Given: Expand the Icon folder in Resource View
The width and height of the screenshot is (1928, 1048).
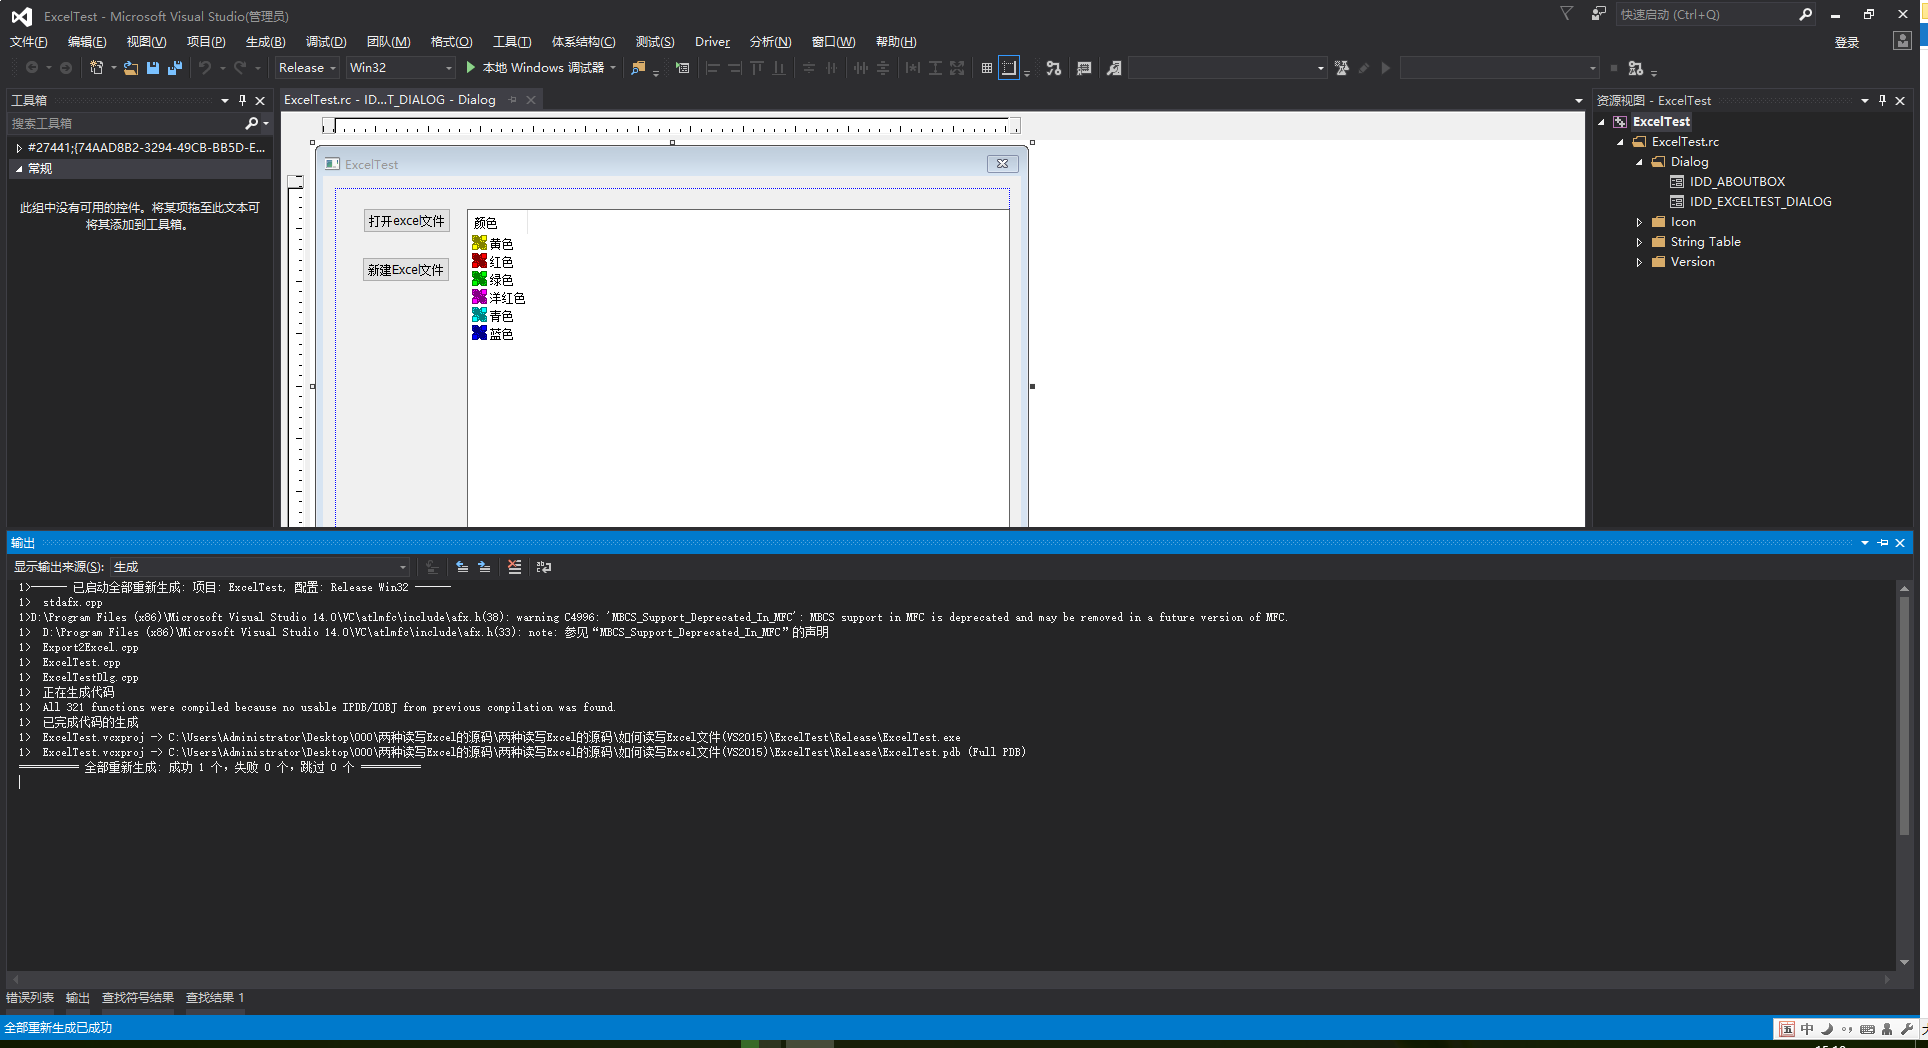Looking at the screenshot, I should pyautogui.click(x=1639, y=222).
